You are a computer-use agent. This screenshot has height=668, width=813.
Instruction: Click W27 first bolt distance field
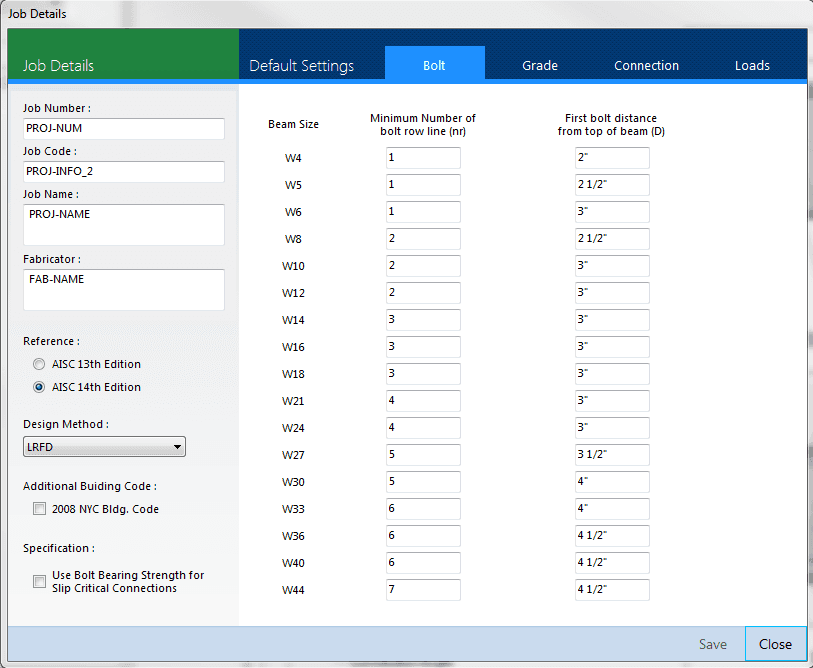(612, 454)
